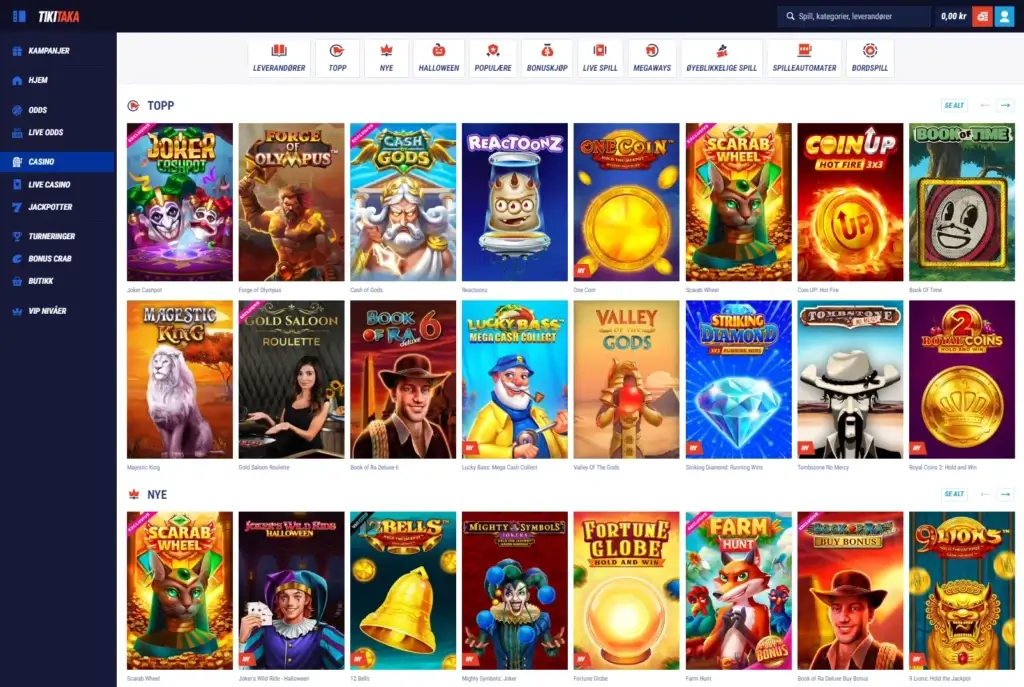1024x687 pixels.
Task: Open the Book of Ra Buy Bonus thumbnail
Action: pyautogui.click(x=850, y=591)
